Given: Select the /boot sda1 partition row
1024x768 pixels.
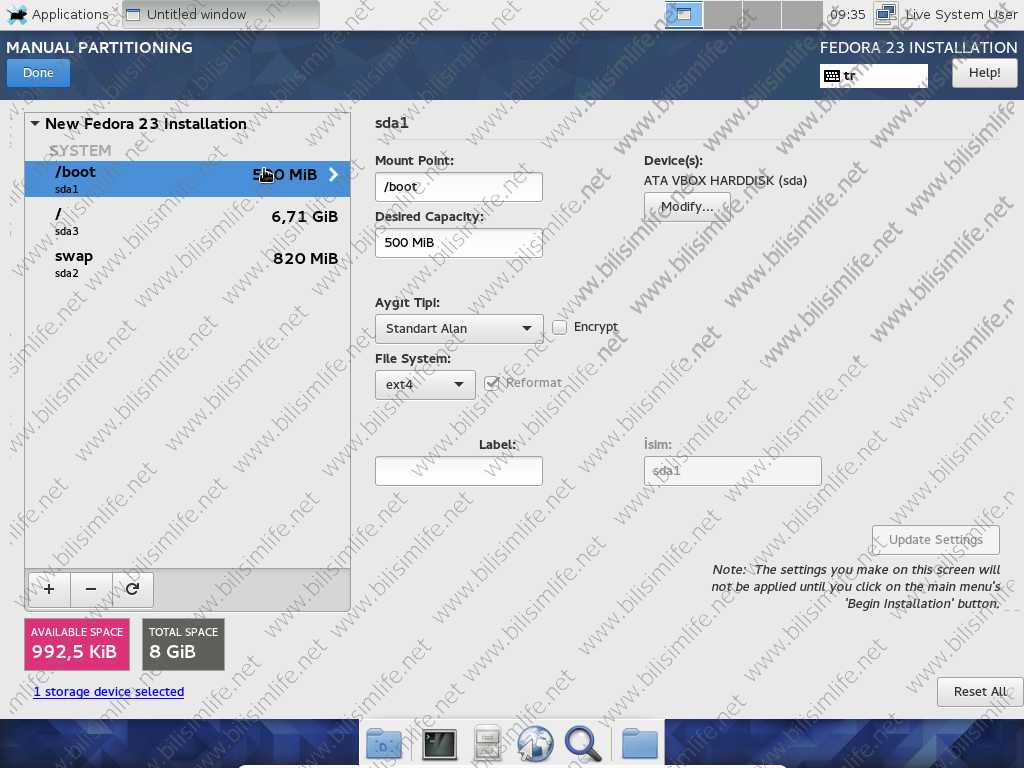Looking at the screenshot, I should point(187,179).
